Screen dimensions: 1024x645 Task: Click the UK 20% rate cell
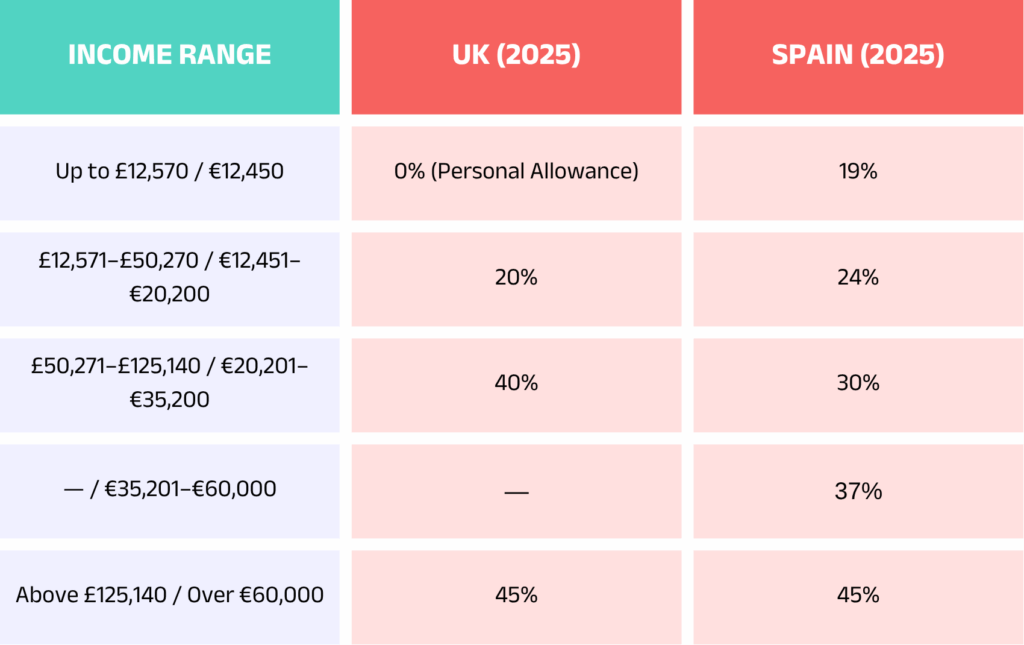tap(516, 278)
